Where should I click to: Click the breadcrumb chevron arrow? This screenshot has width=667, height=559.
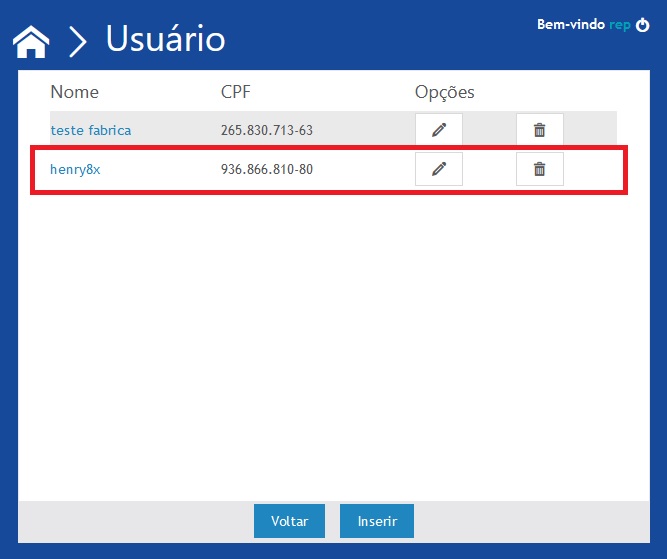(x=78, y=41)
